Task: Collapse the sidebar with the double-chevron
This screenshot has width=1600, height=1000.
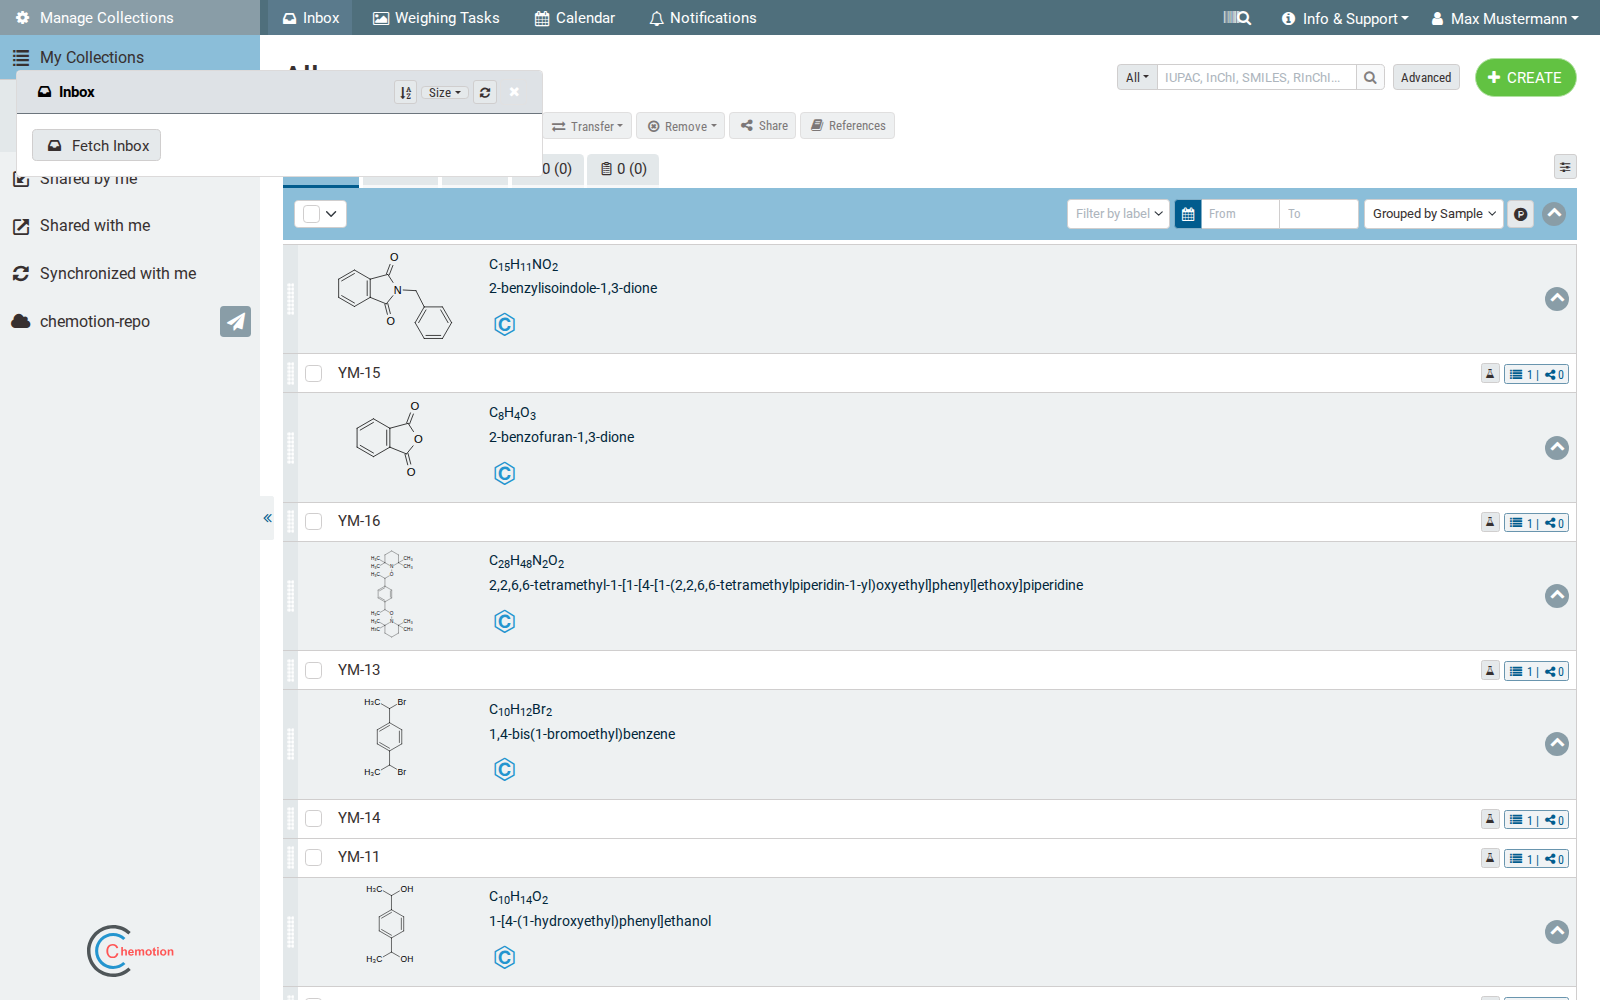Action: [267, 518]
